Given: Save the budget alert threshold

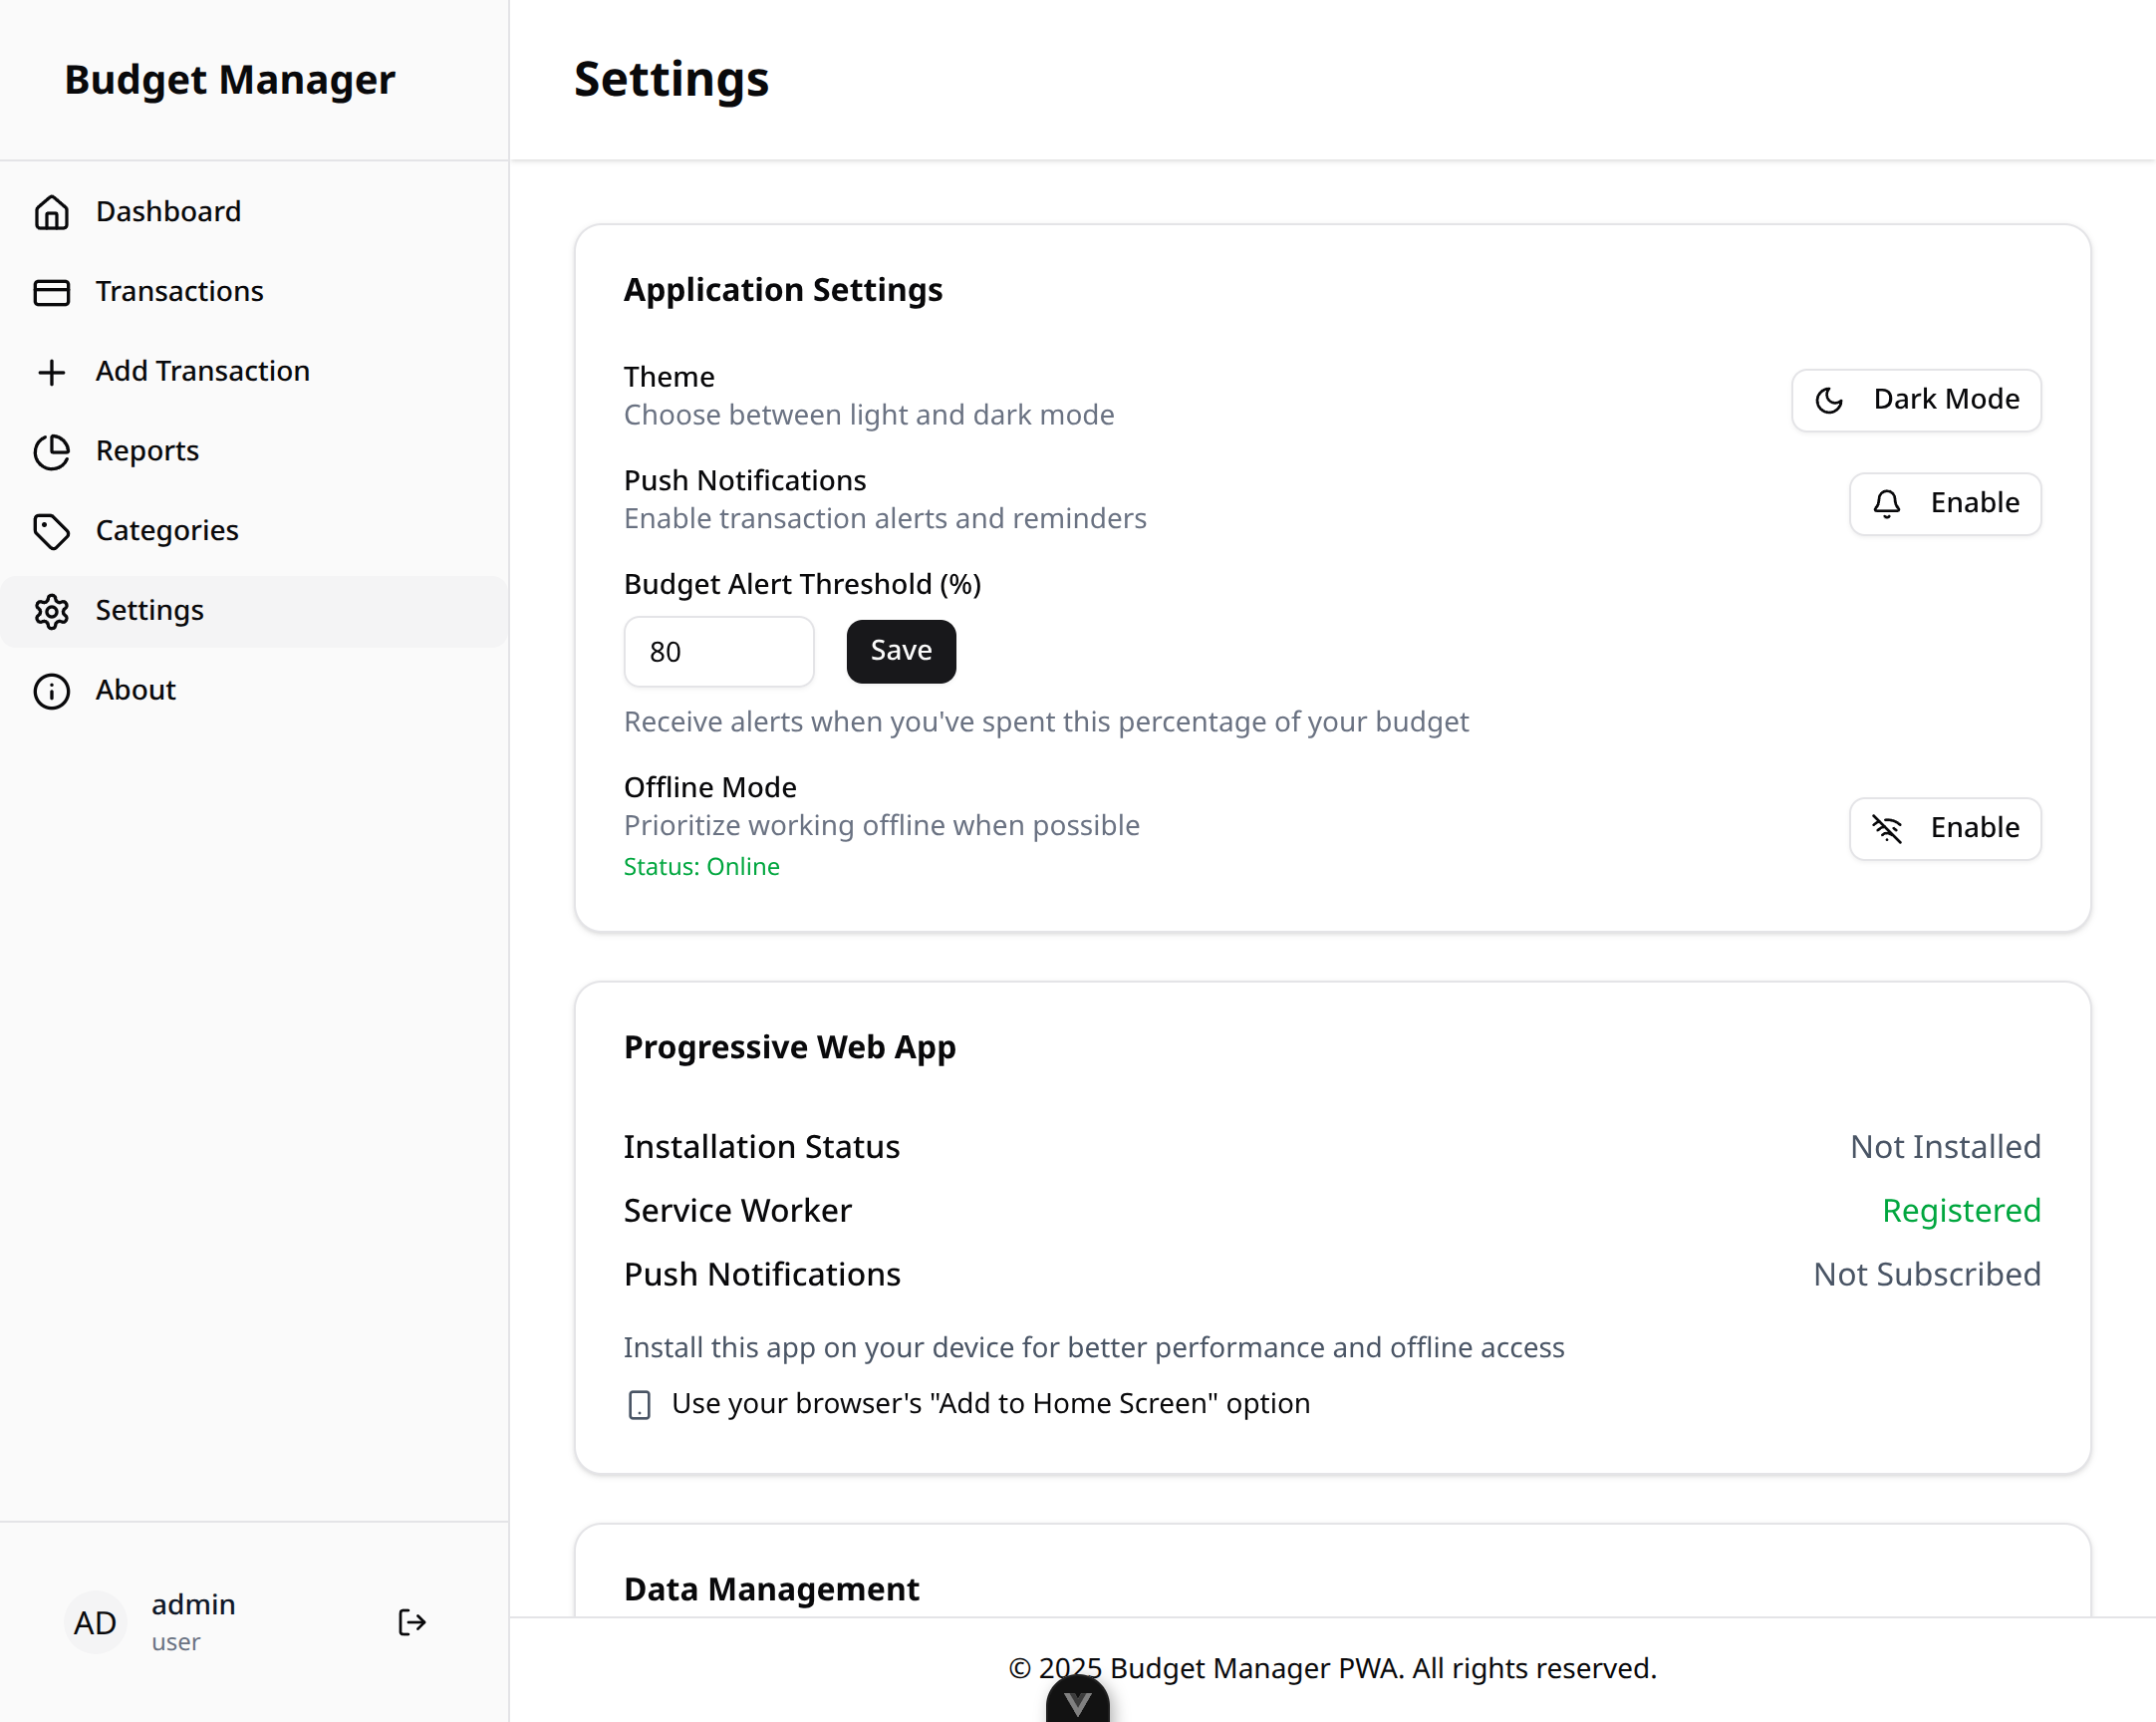Looking at the screenshot, I should pos(900,651).
